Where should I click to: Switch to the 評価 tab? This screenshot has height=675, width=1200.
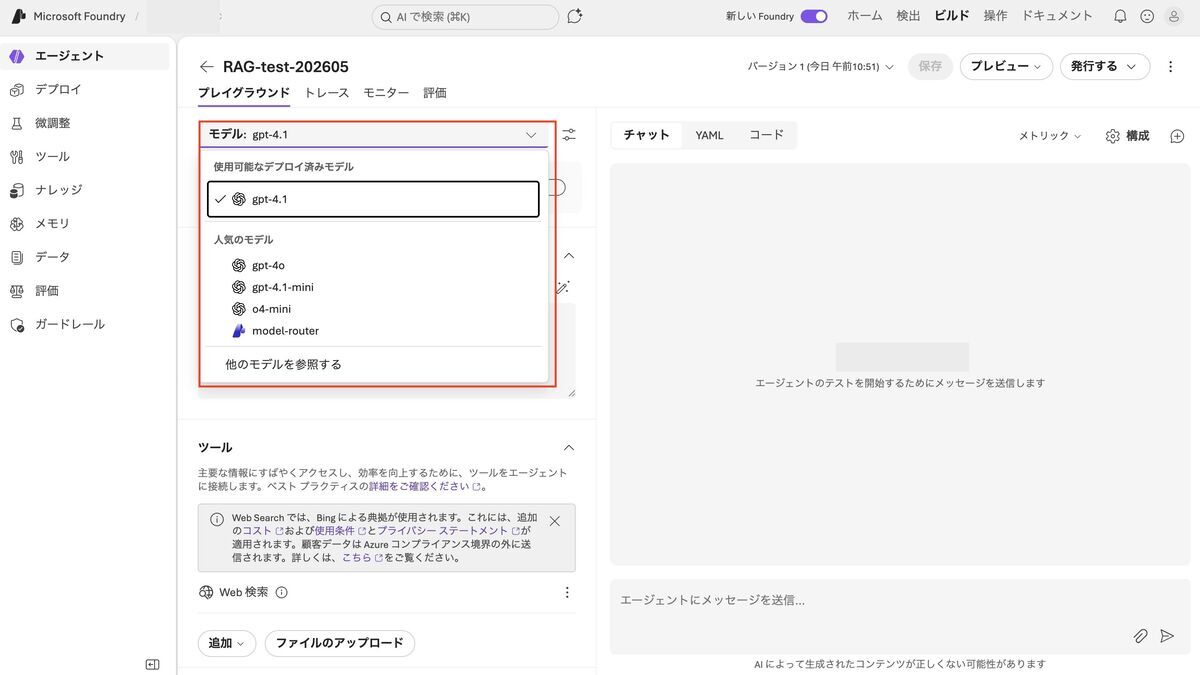pos(435,93)
